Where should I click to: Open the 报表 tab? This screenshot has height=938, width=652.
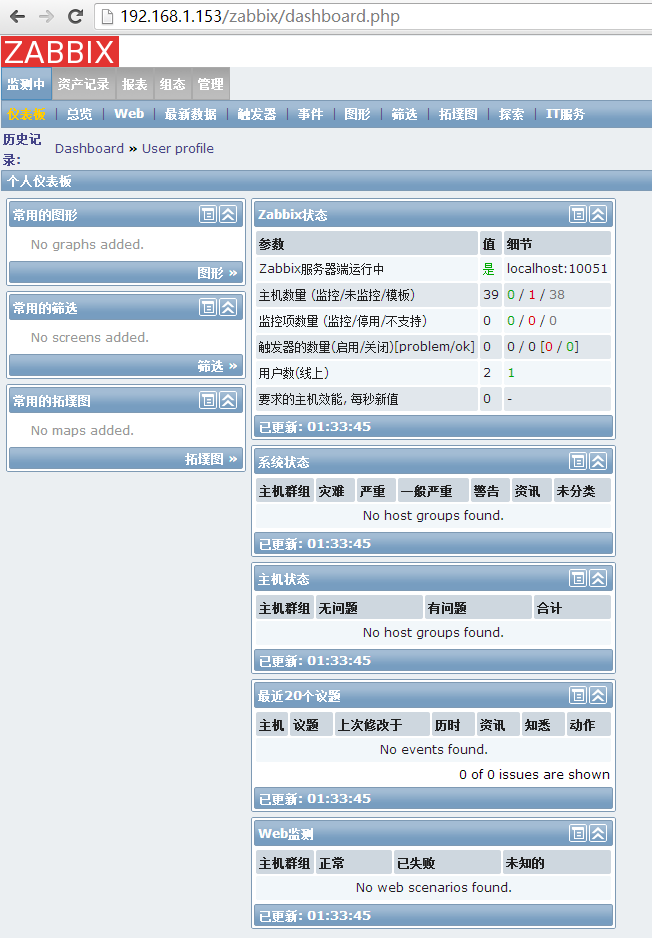[135, 84]
